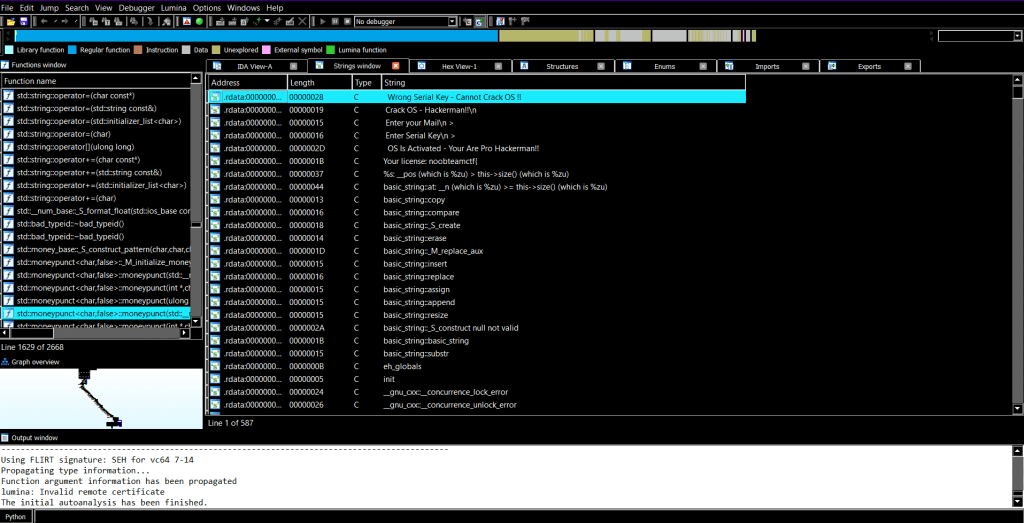The width and height of the screenshot is (1024, 523).
Task: Open the 'No debugger' selection dropdown
Action: (453, 21)
